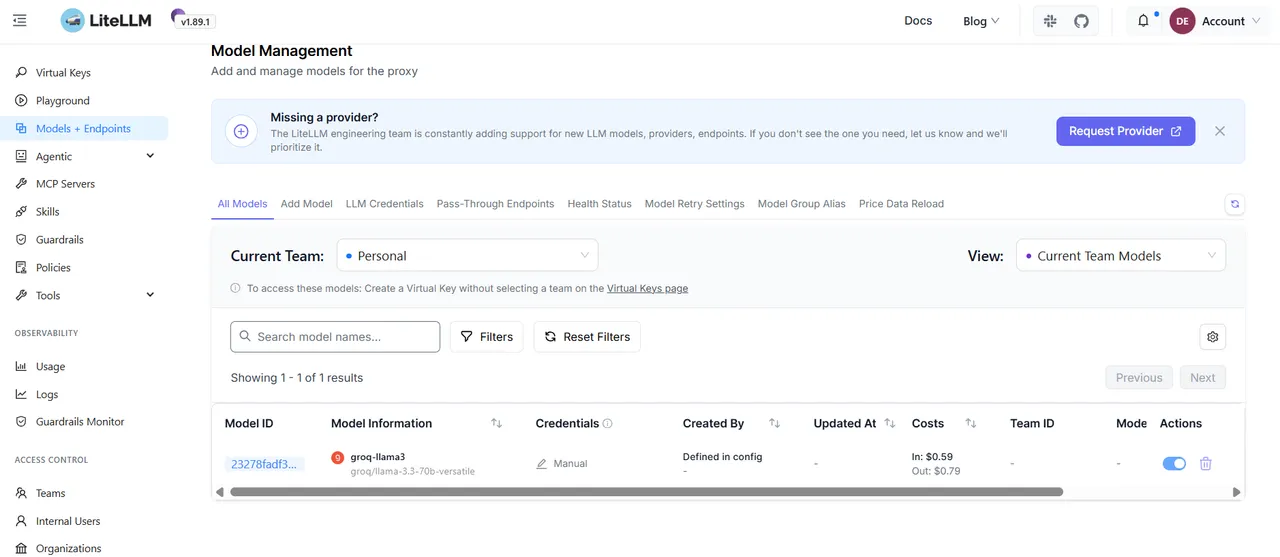Viewport: 1280px width, 557px height.
Task: Follow the Virtual Keys page link
Action: [647, 288]
